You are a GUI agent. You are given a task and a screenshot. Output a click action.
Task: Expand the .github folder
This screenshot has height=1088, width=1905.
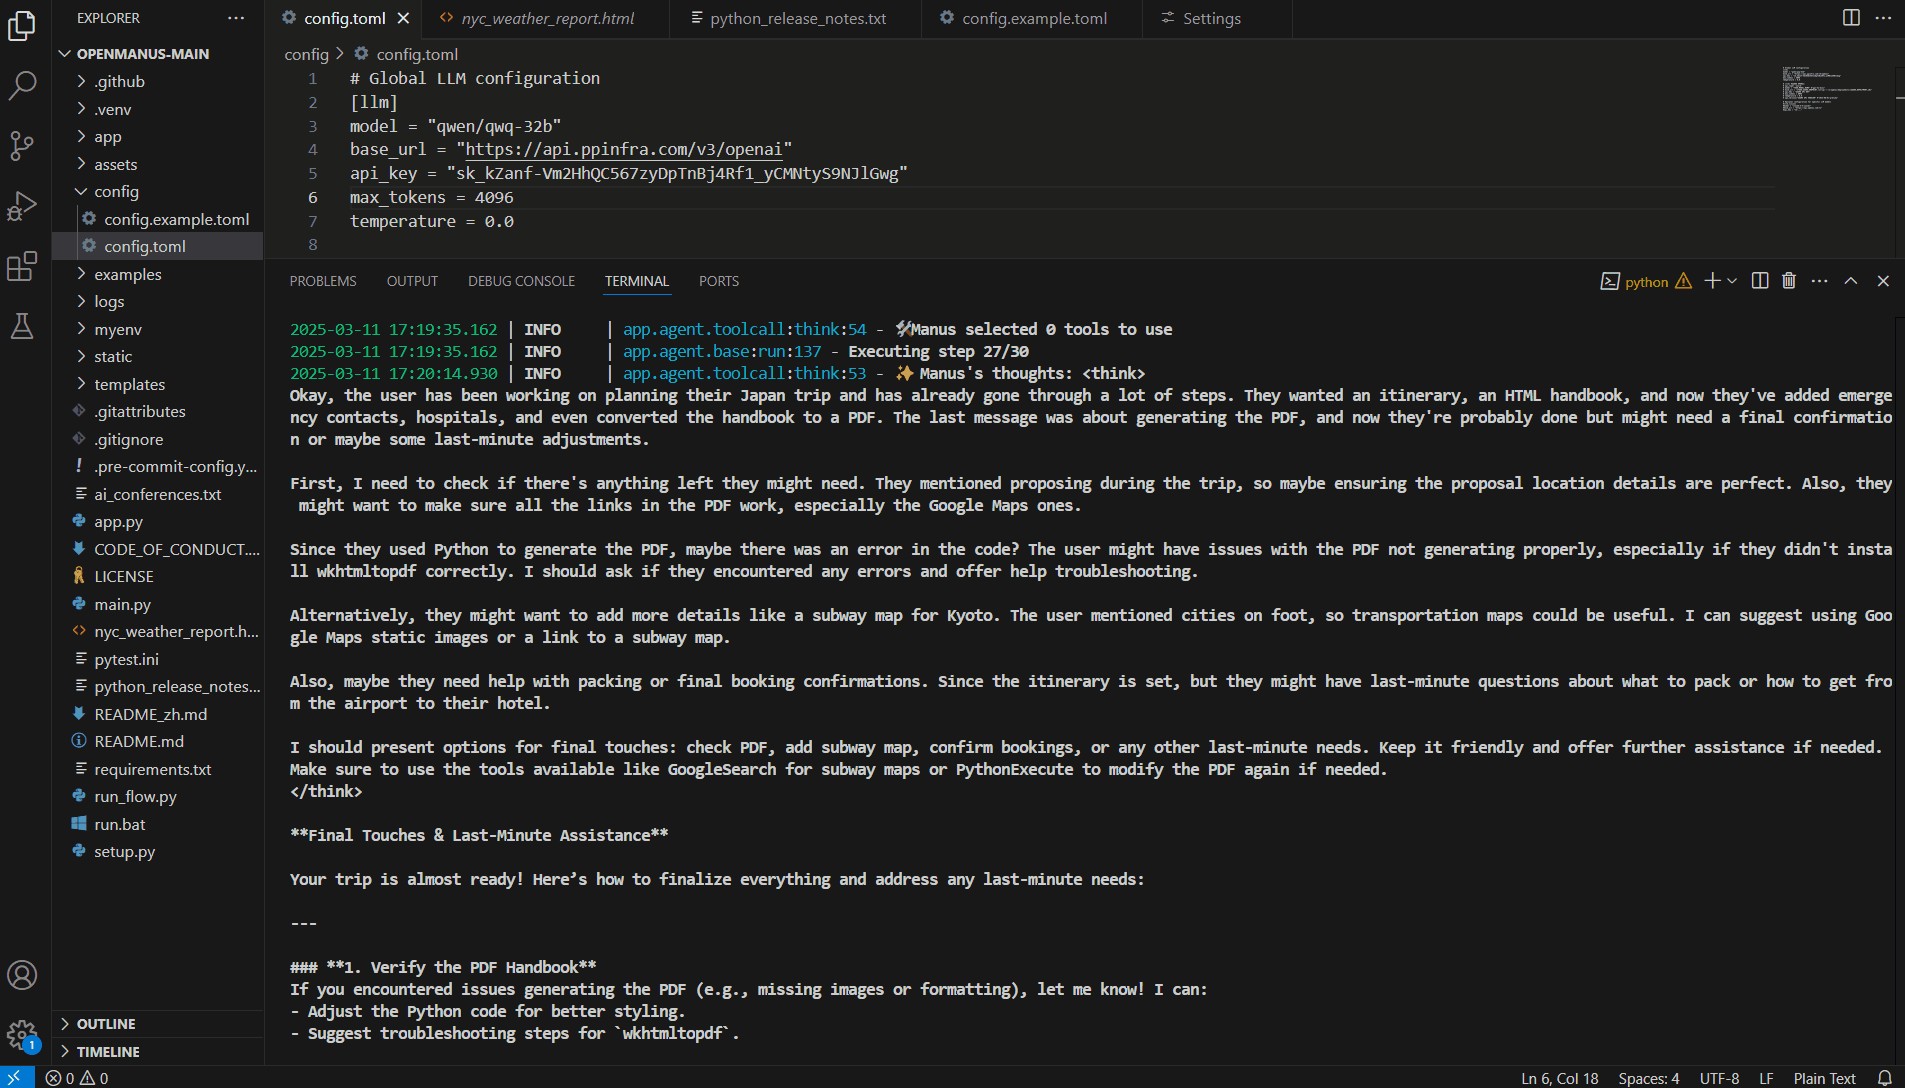coord(119,82)
